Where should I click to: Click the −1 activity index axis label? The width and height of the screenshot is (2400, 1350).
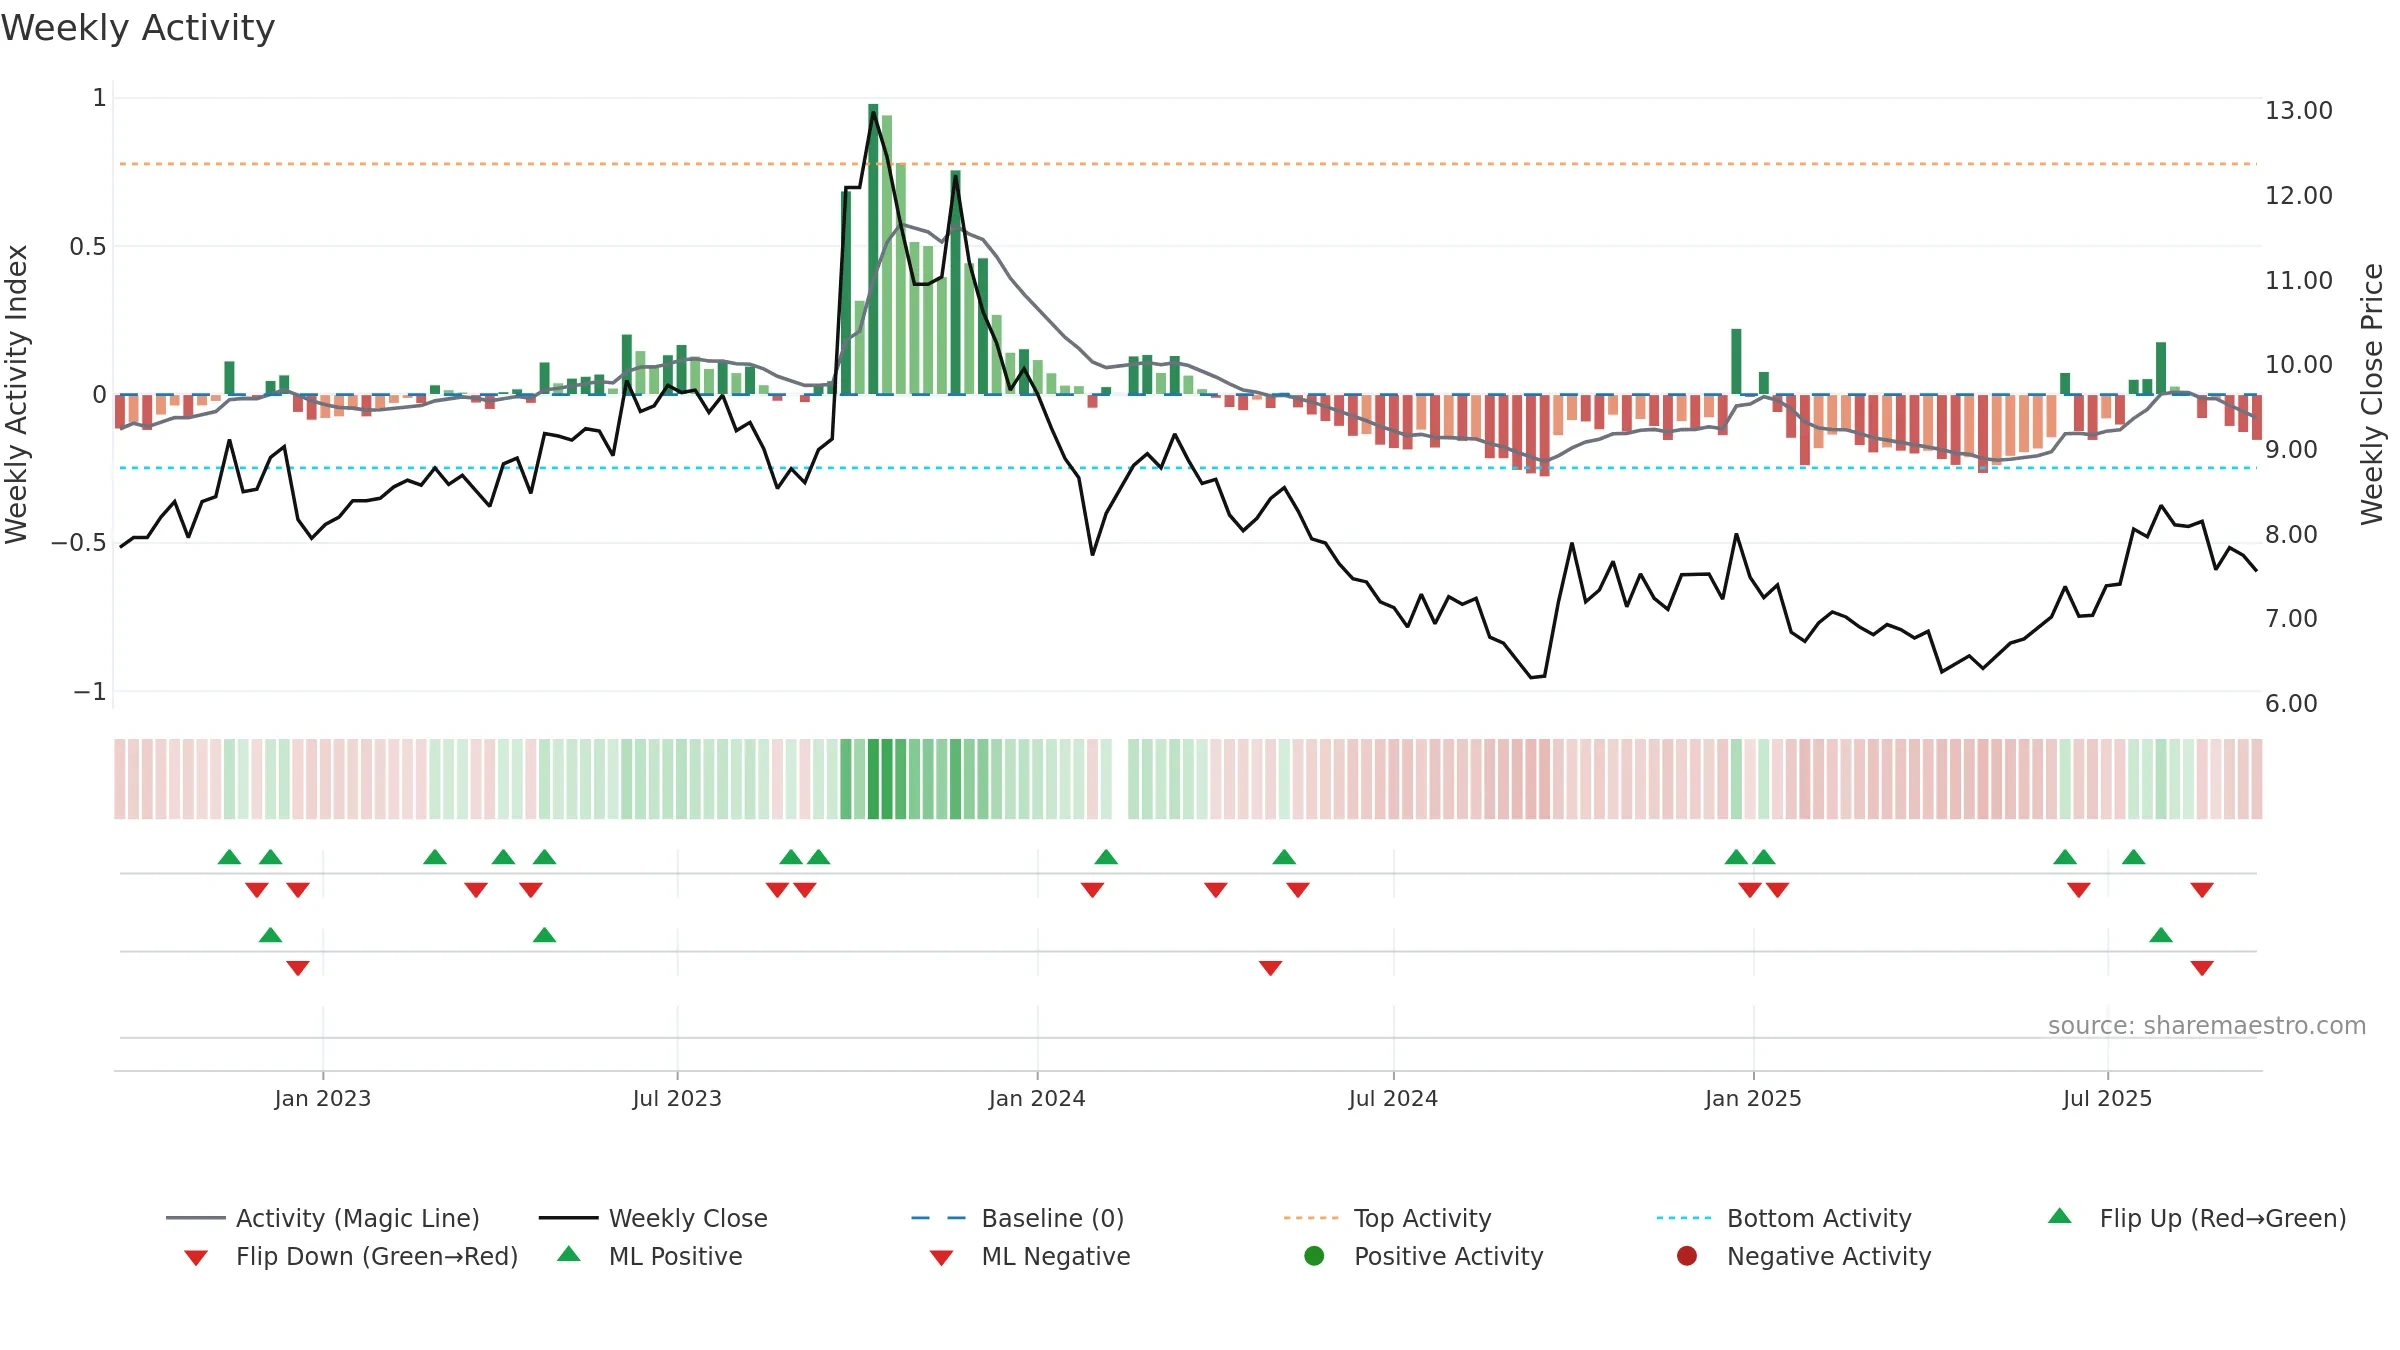tap(90, 692)
